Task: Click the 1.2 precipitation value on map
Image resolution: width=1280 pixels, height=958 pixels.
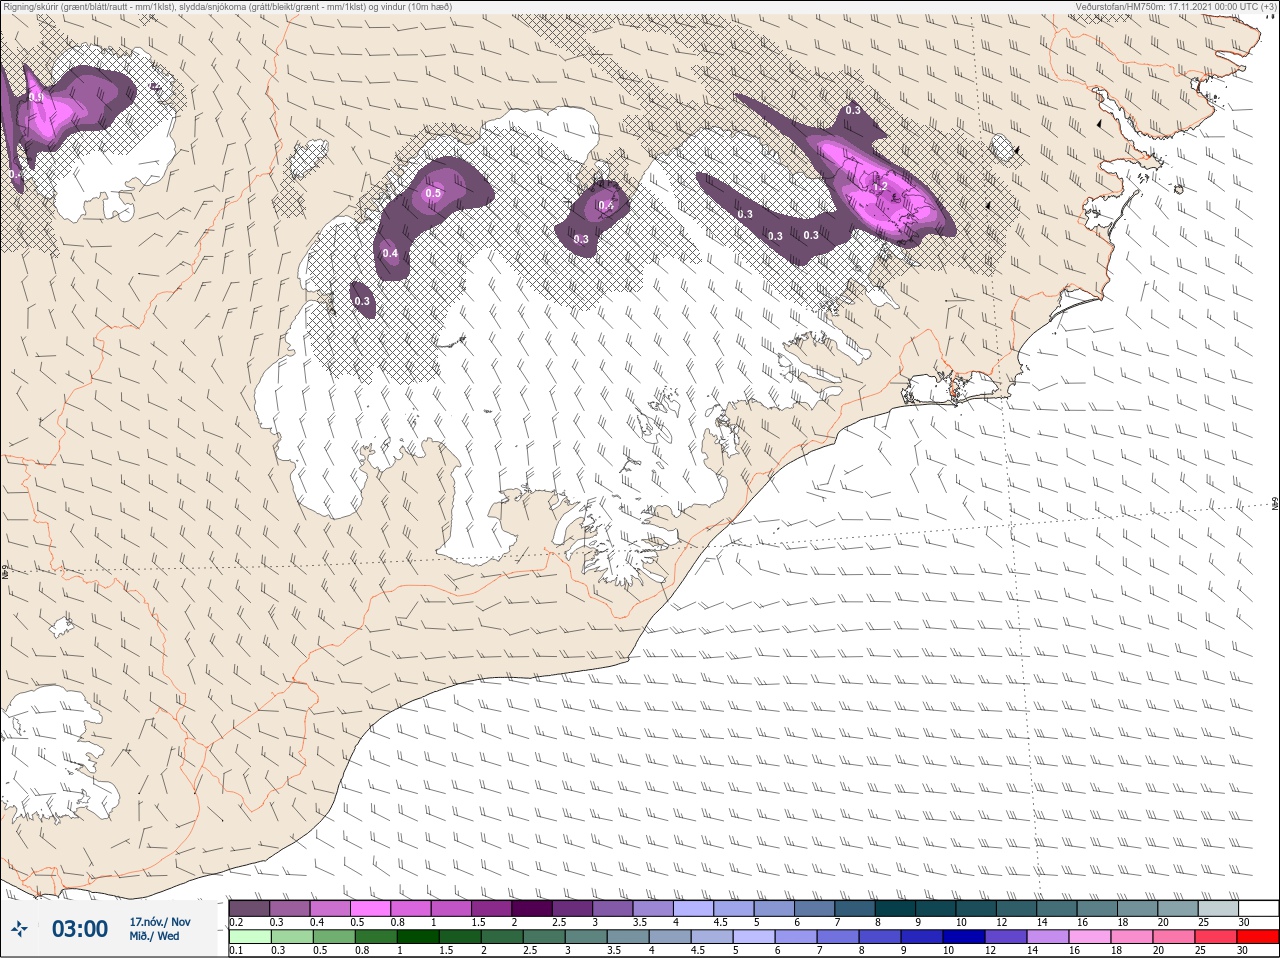Action: coord(880,187)
